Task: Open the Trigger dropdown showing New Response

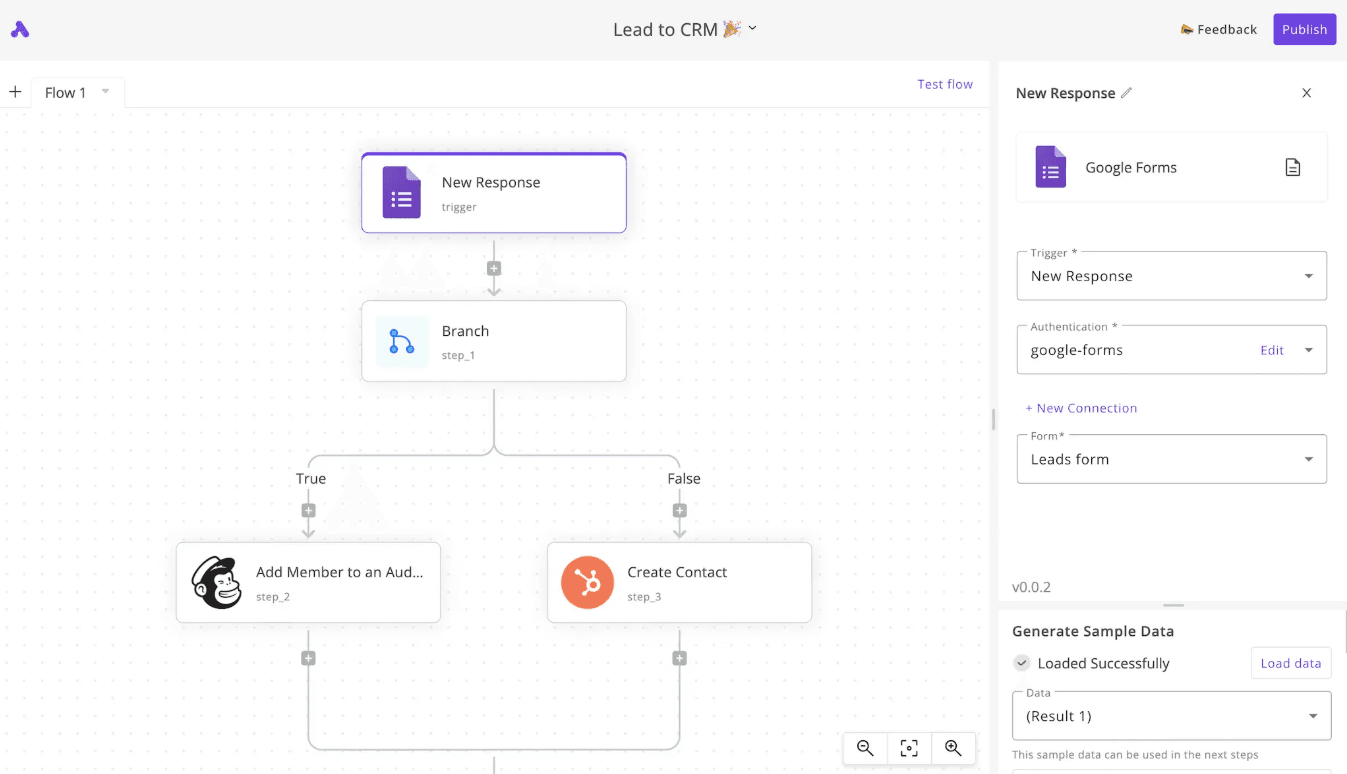Action: 1171,275
